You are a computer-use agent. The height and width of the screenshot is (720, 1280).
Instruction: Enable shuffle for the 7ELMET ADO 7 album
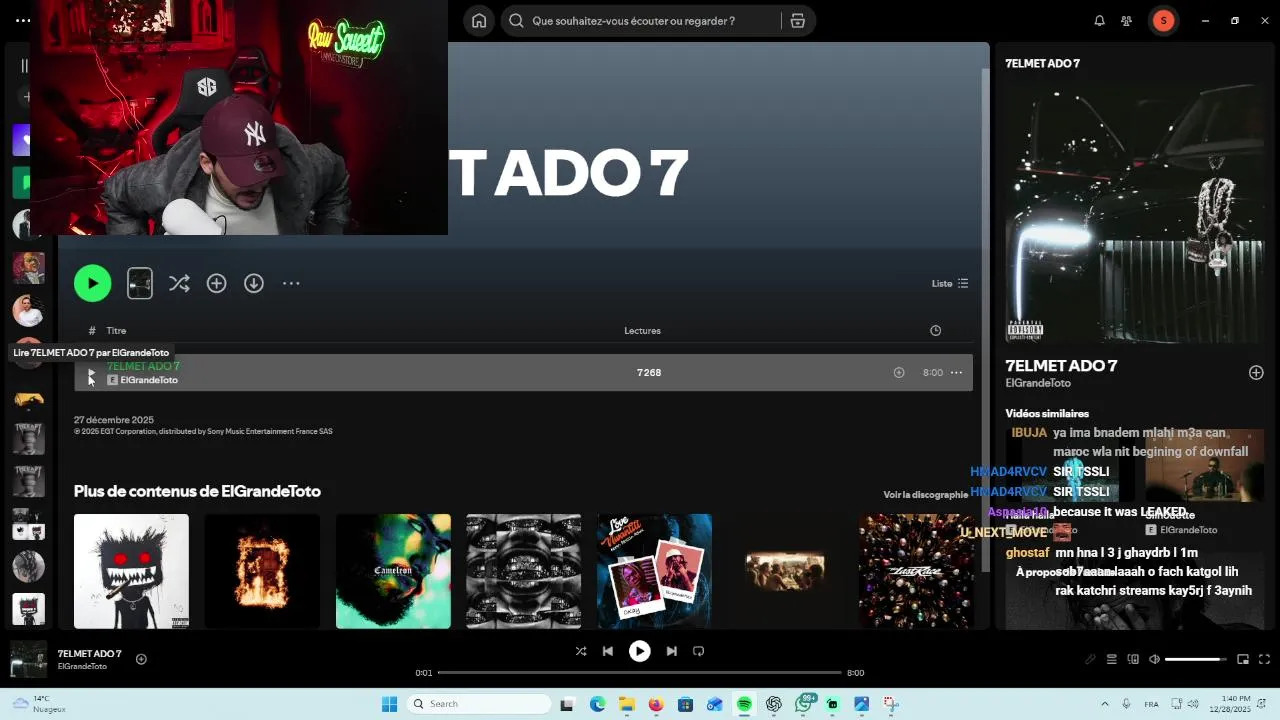[179, 284]
